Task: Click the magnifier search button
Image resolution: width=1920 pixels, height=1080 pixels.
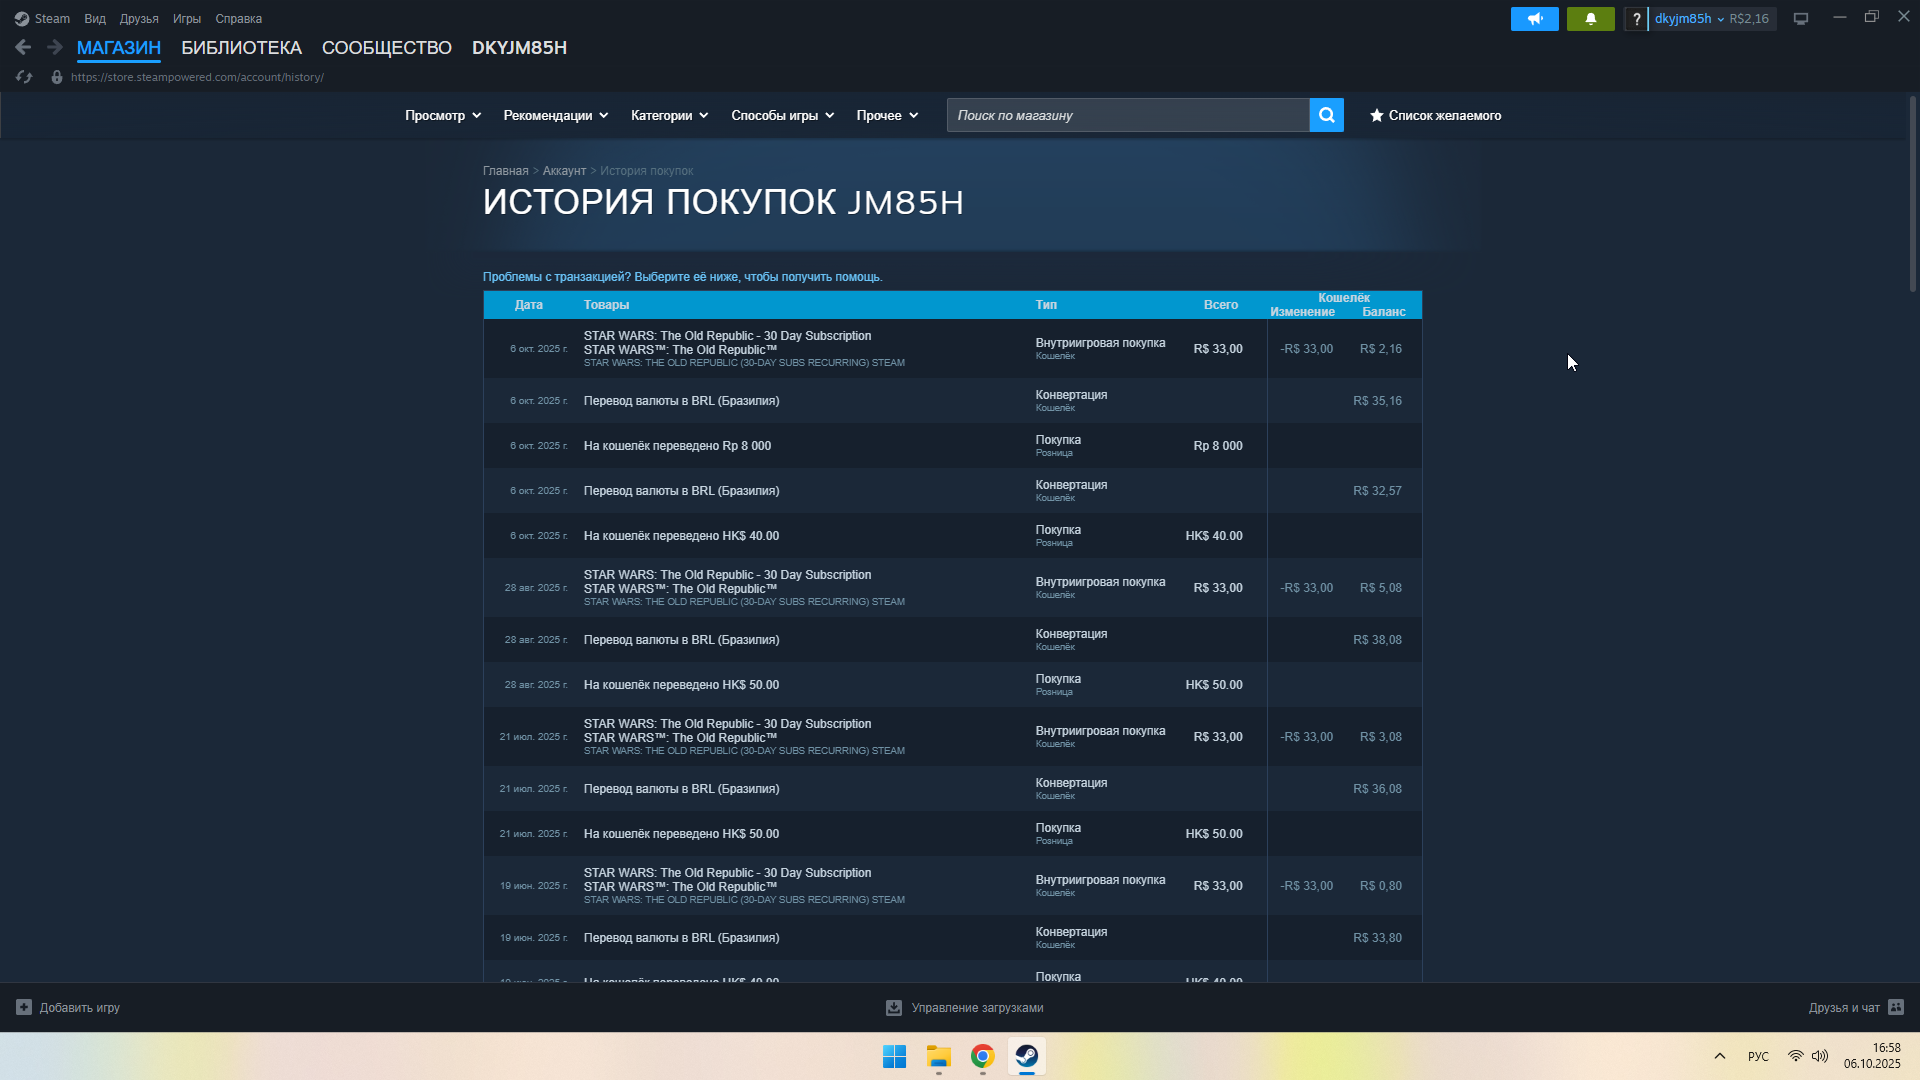Action: coord(1326,115)
